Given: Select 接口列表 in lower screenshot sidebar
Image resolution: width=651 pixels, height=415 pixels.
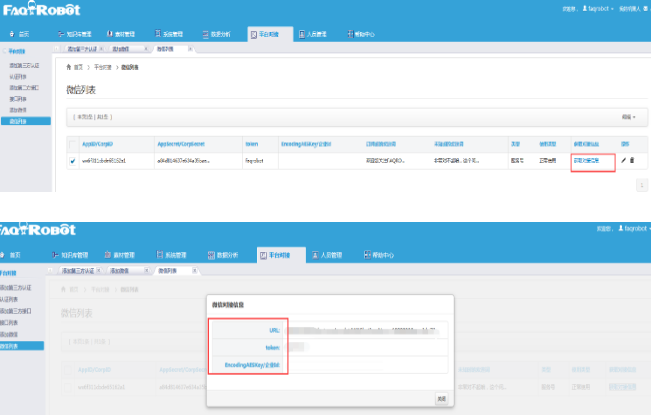Looking at the screenshot, I should [x=9, y=322].
